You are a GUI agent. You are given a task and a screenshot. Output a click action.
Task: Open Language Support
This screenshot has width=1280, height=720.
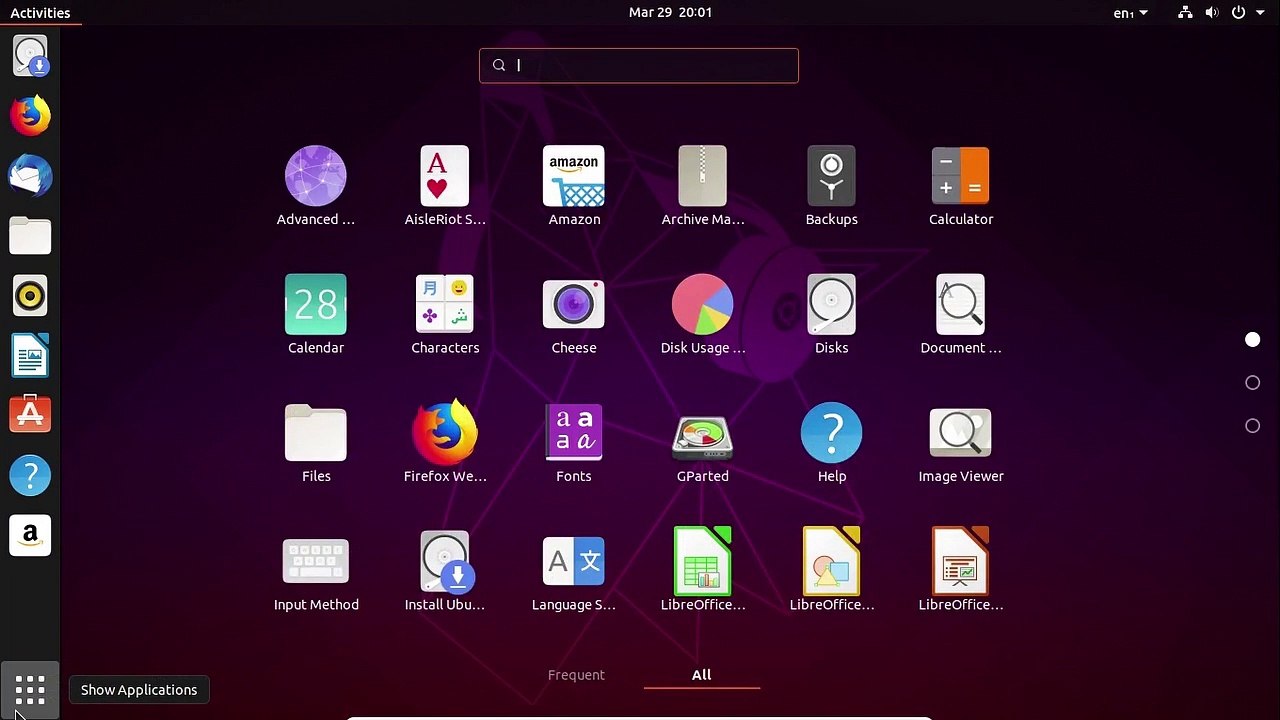click(574, 572)
